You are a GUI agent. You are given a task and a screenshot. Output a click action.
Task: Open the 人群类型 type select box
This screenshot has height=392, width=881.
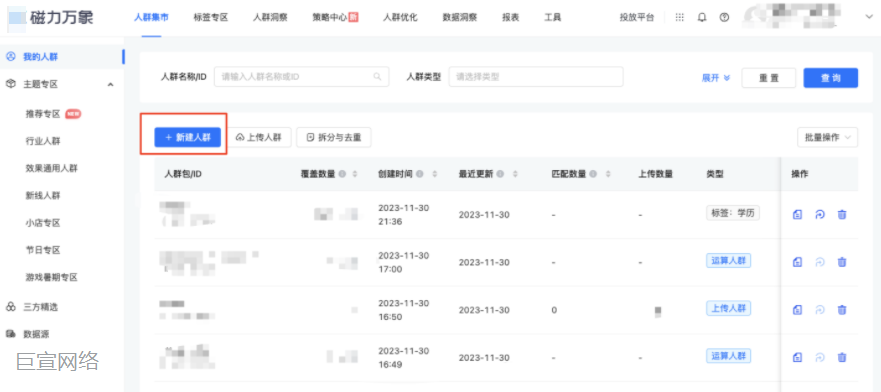point(536,77)
